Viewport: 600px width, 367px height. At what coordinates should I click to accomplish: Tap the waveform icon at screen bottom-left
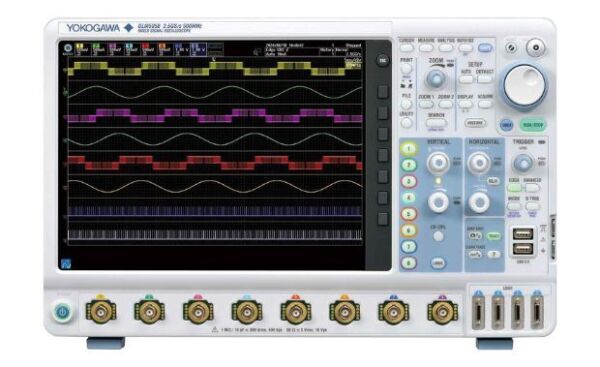(66, 264)
